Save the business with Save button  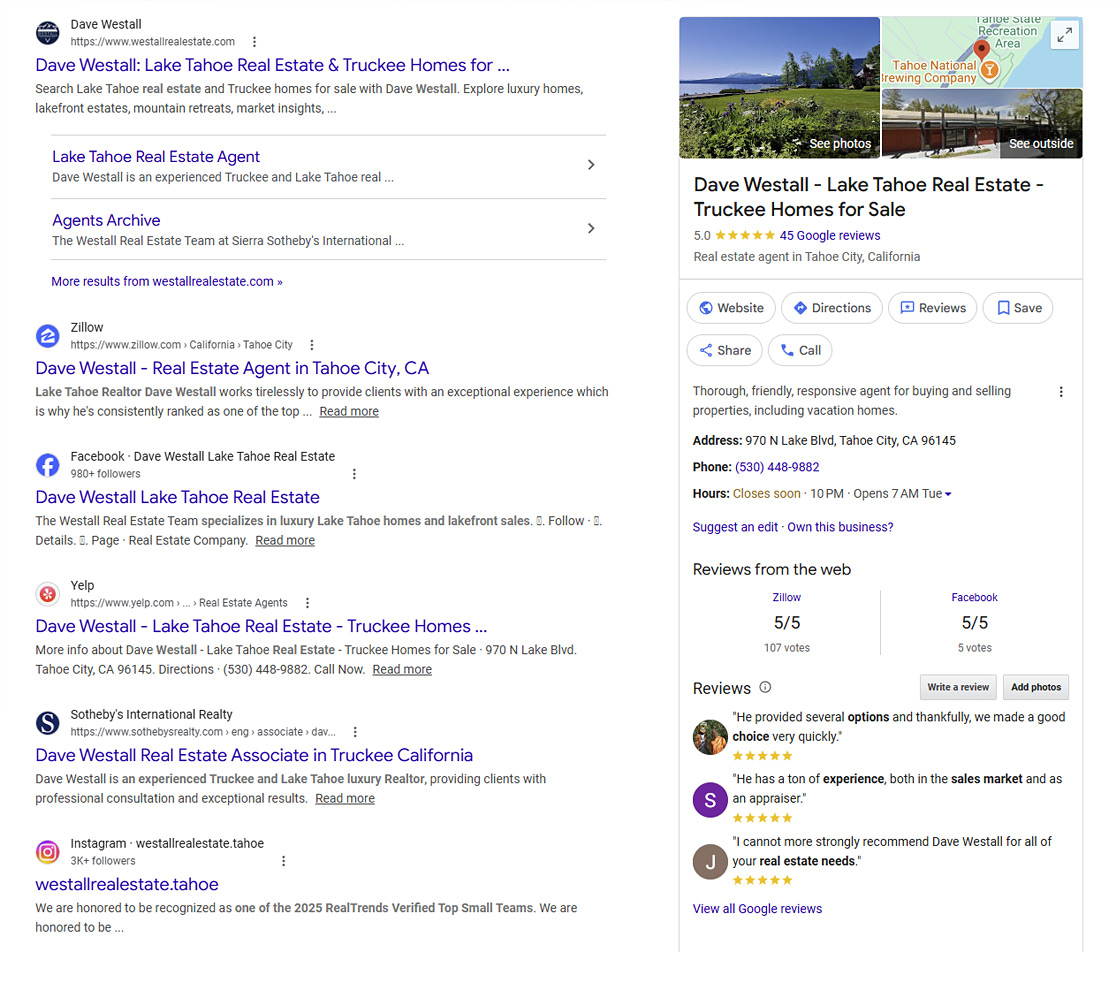click(x=1018, y=308)
